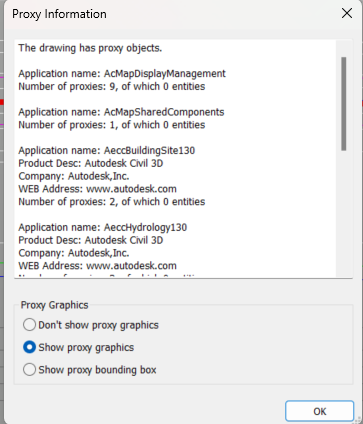Click the 'Number of proxies: 9' line
Viewport: 363px width, 424px height.
coord(112,87)
